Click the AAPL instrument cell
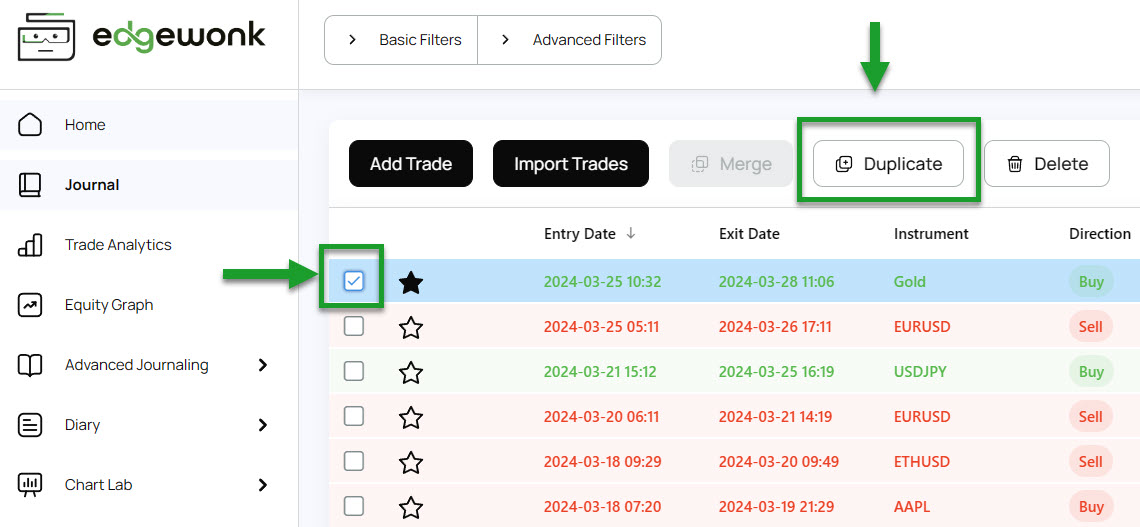Viewport: 1140px width, 527px height. point(912,507)
